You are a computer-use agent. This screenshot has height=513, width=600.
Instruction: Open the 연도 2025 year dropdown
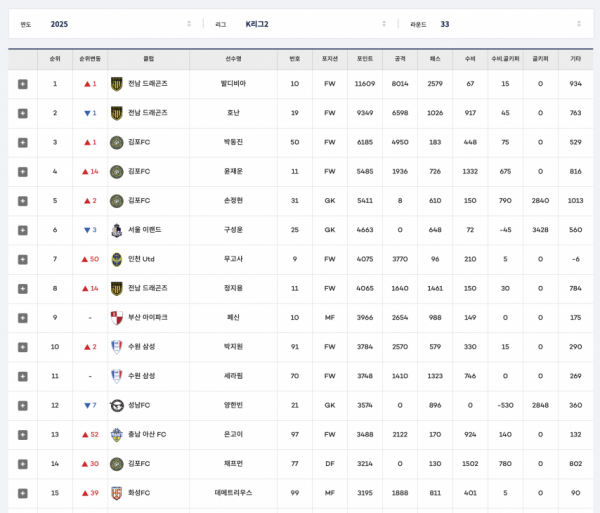click(x=105, y=24)
